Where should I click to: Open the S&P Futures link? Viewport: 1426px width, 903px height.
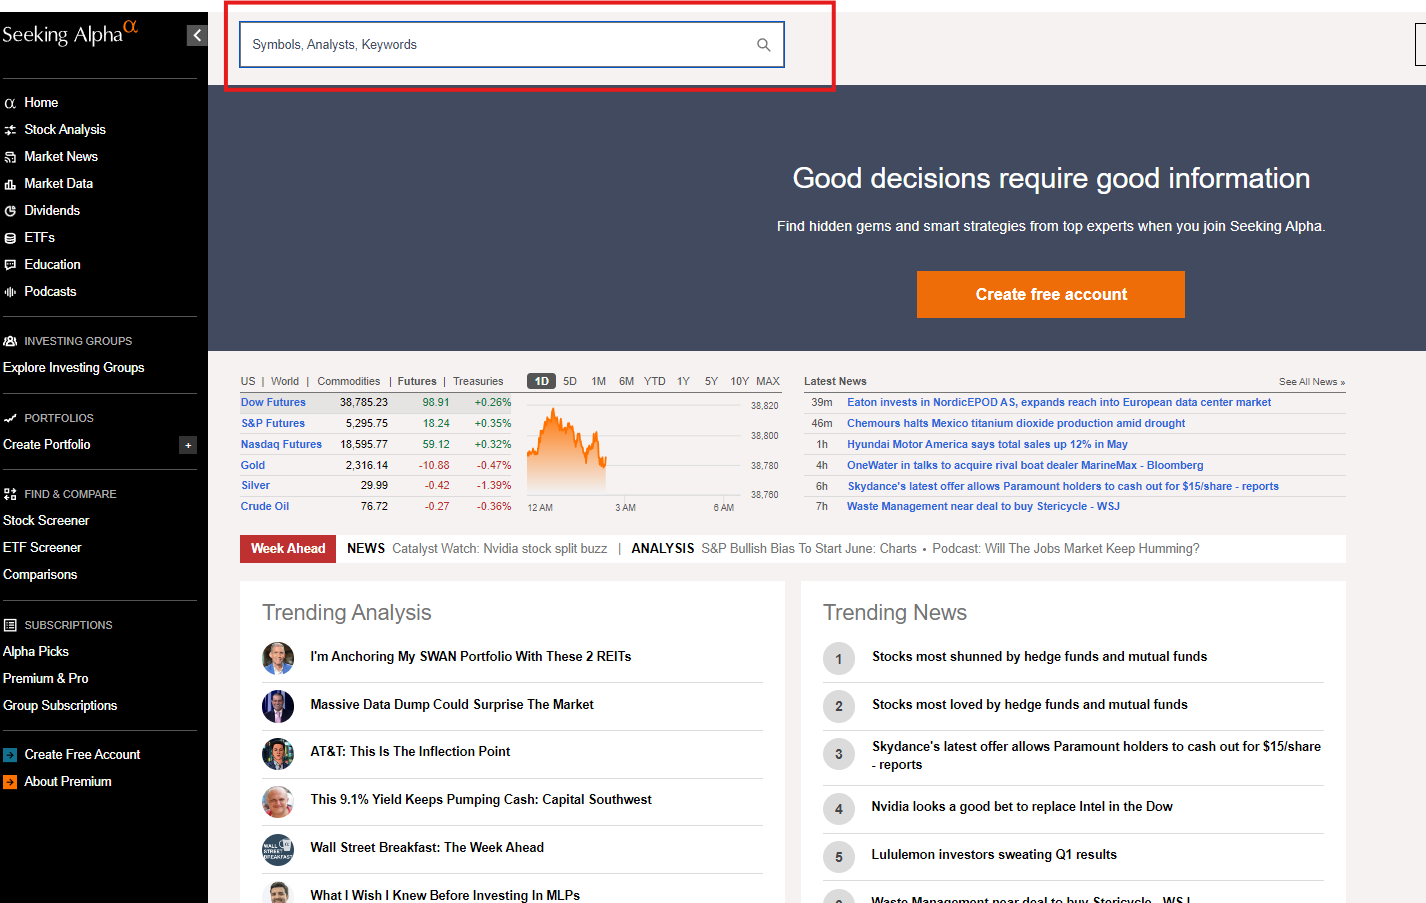pos(273,423)
